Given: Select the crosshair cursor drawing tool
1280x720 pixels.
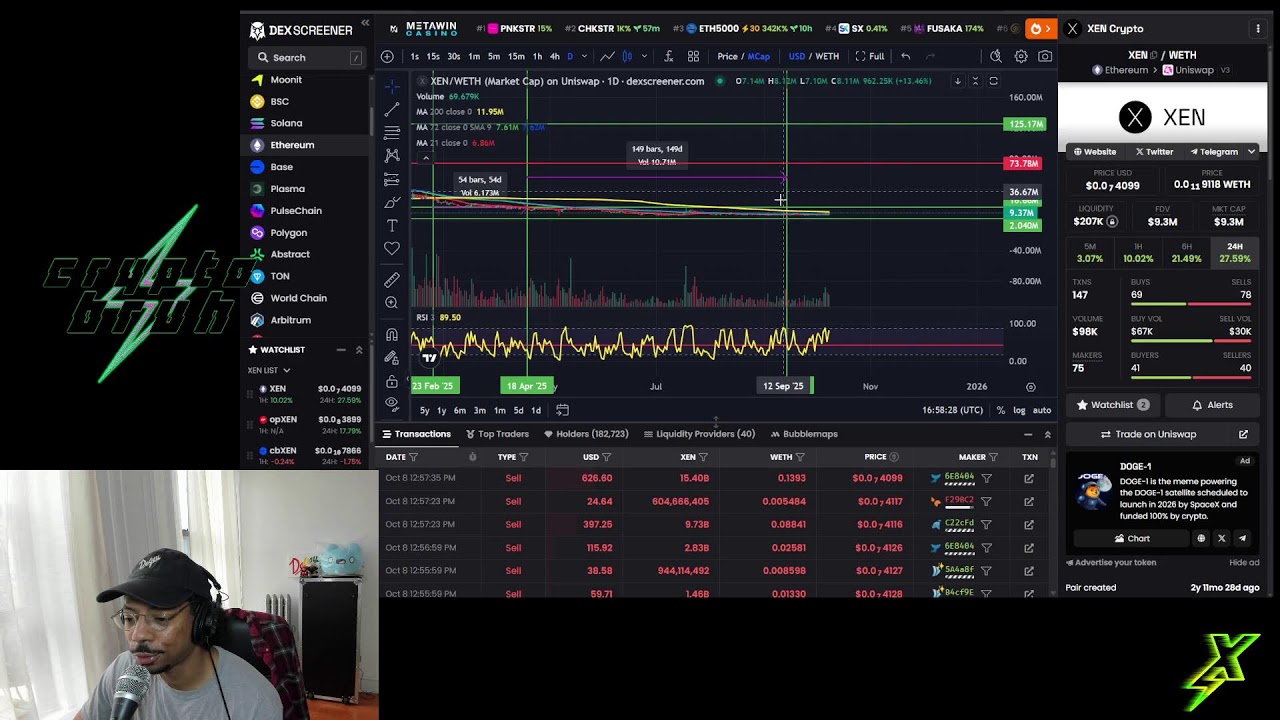Looking at the screenshot, I should (392, 86).
